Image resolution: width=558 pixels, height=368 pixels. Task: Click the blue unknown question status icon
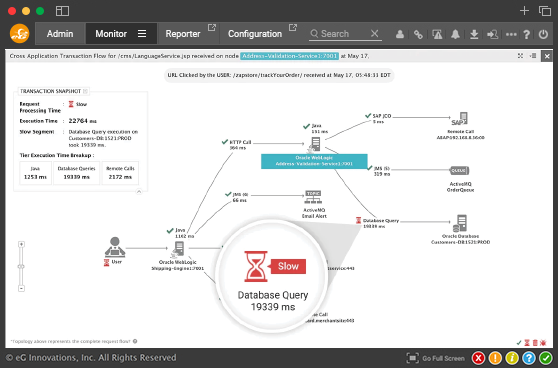coord(529,358)
